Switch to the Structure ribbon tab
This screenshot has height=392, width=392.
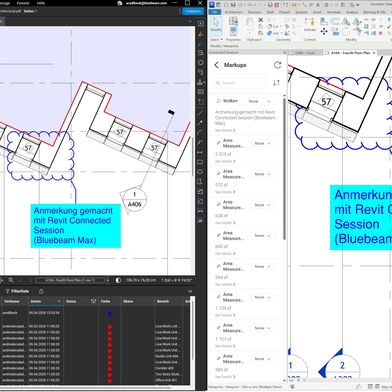point(255,12)
